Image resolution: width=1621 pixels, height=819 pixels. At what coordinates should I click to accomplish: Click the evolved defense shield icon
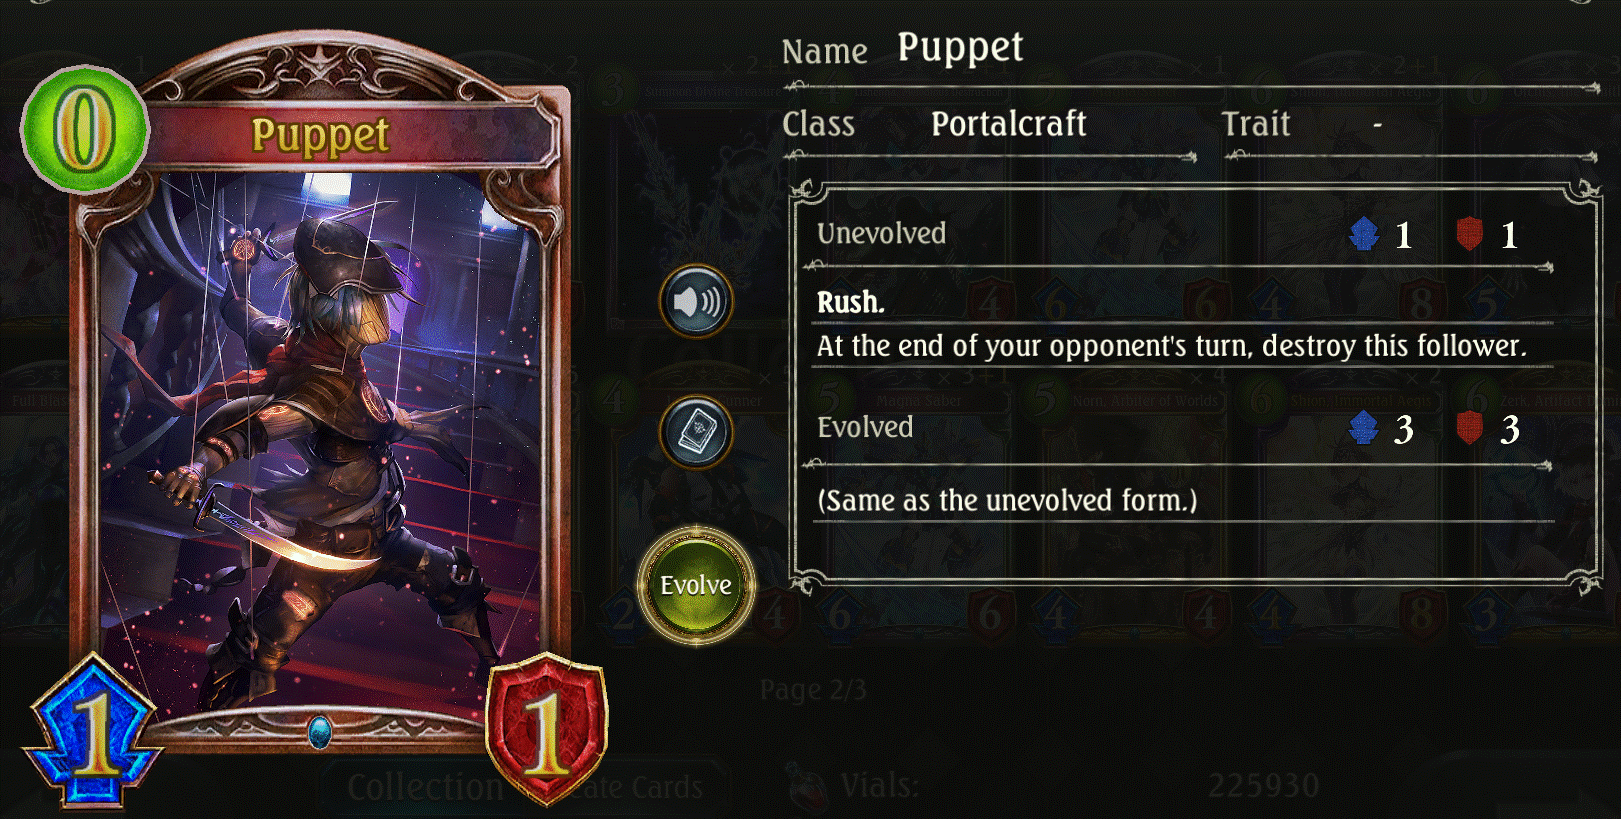(1469, 428)
